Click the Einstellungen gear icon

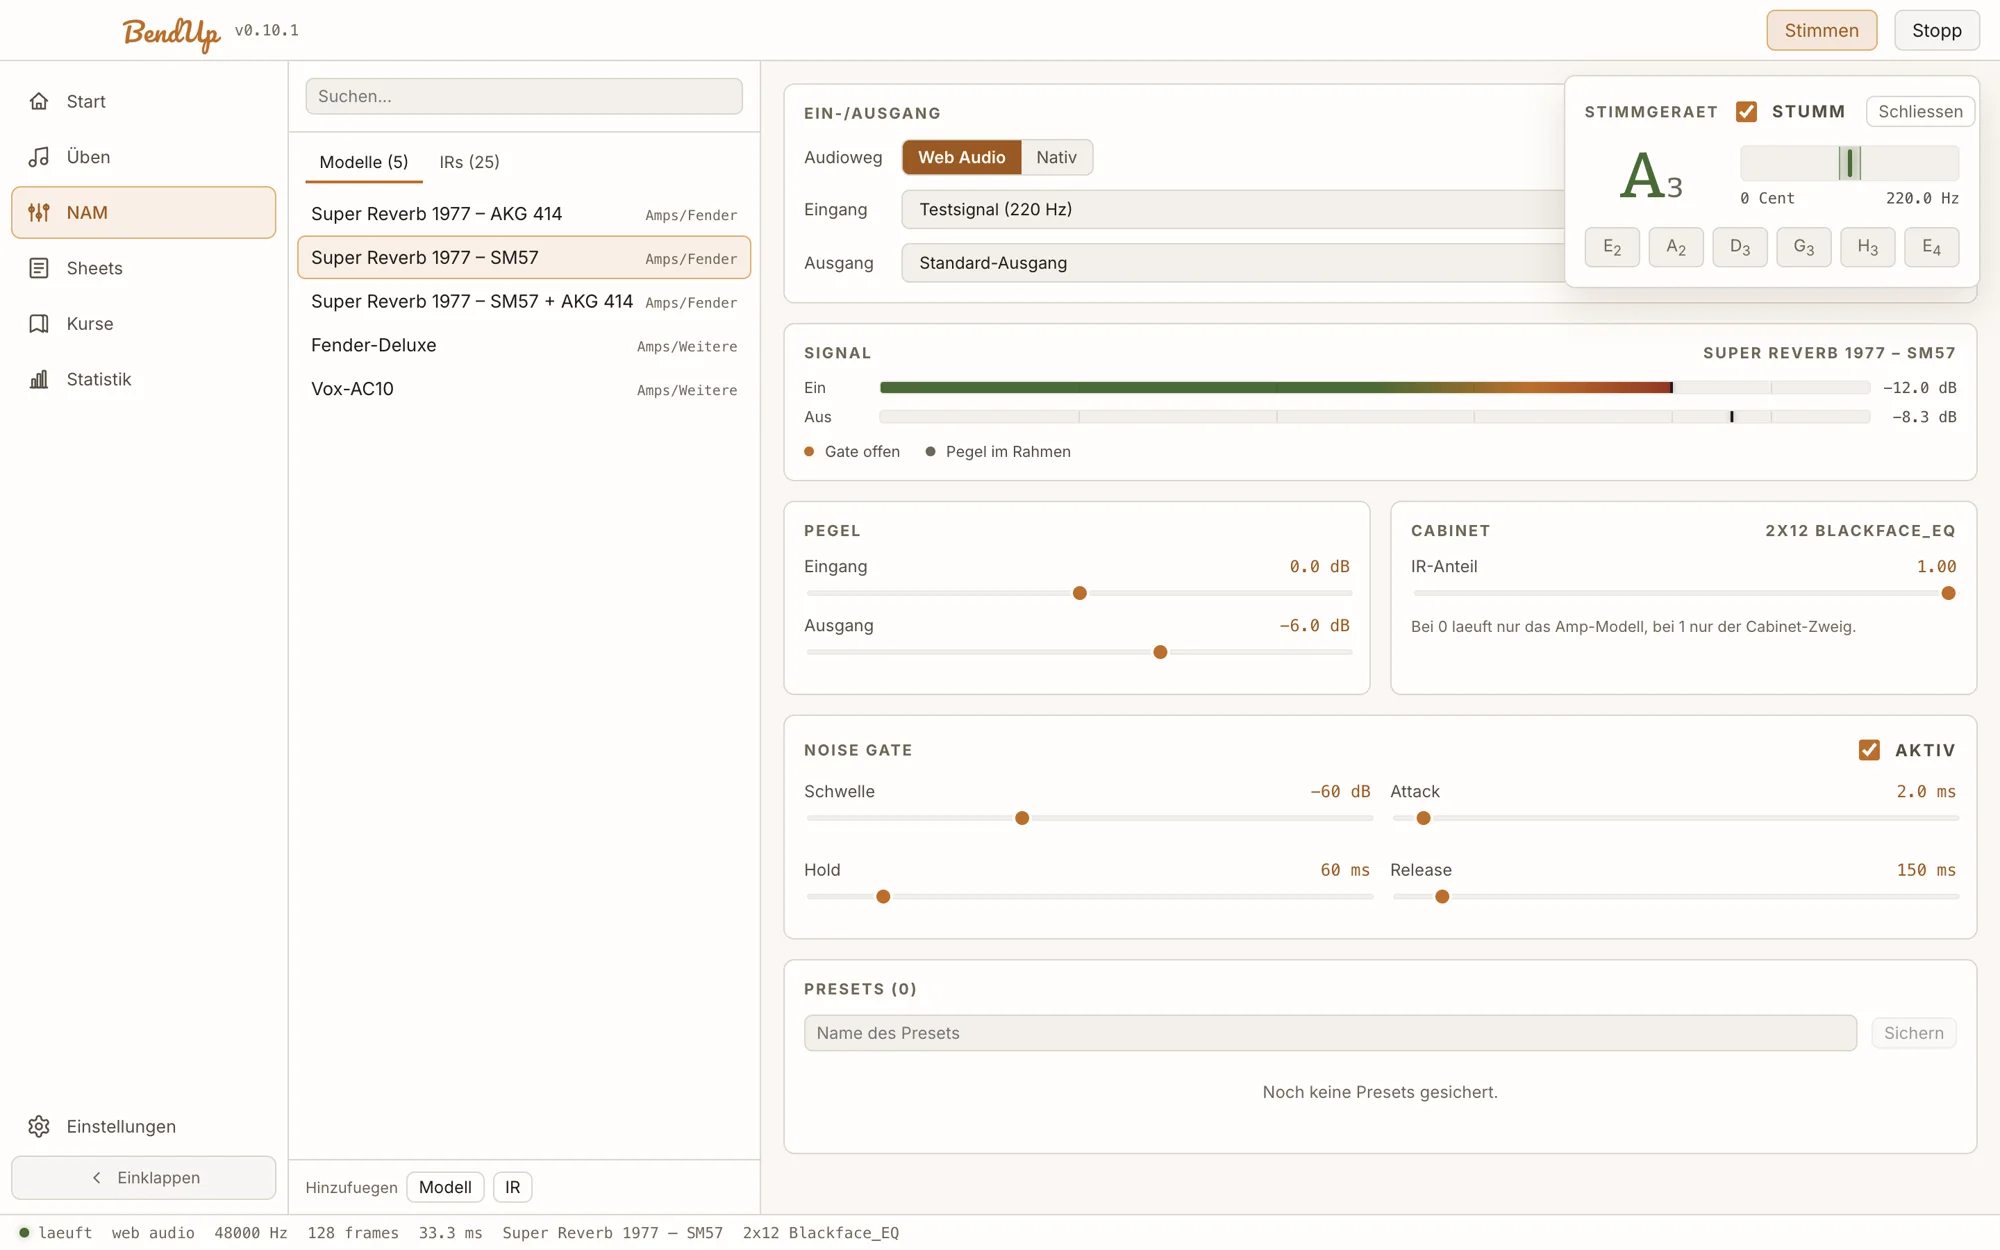coord(39,1126)
